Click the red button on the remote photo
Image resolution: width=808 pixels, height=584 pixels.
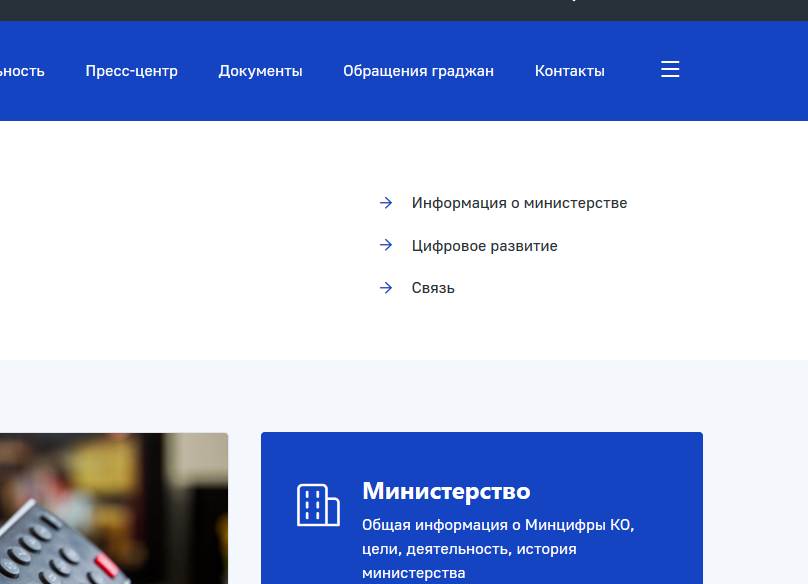(105, 564)
